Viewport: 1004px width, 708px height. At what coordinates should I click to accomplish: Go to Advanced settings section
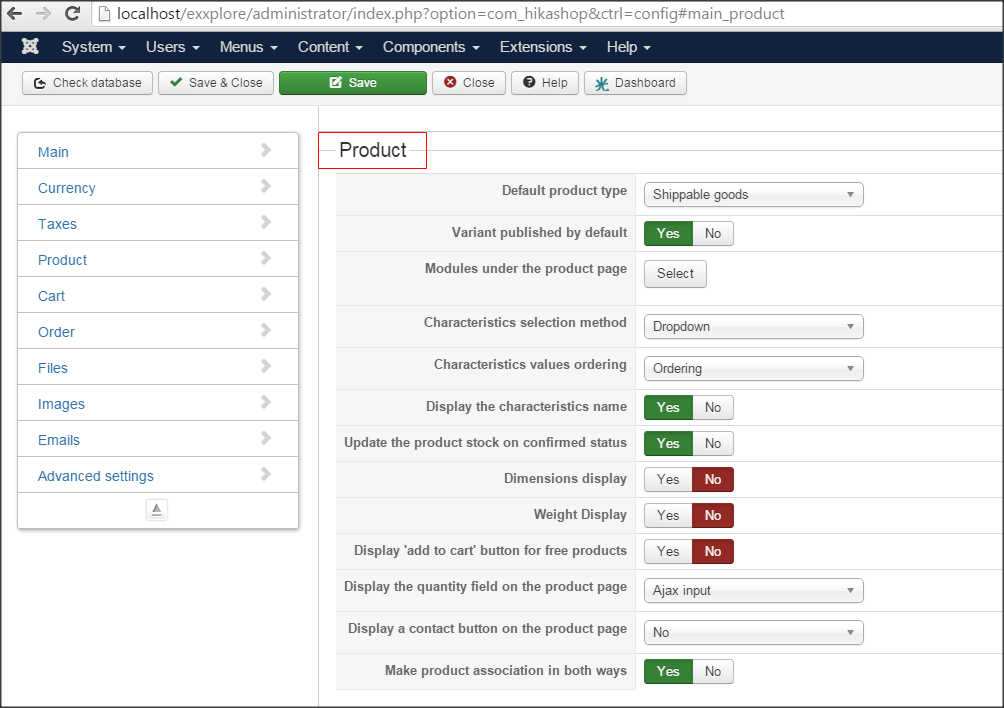click(158, 475)
